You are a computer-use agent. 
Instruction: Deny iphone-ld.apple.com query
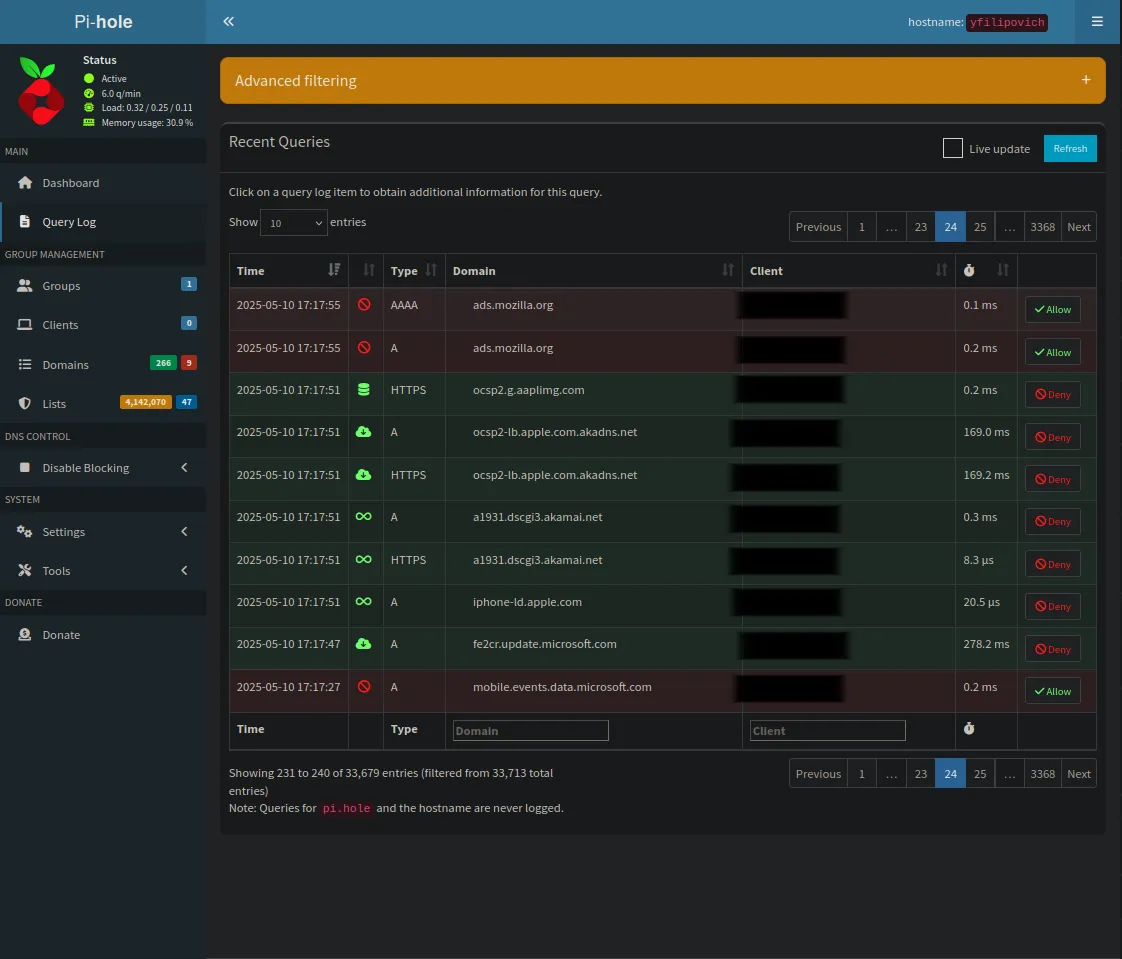coord(1053,606)
